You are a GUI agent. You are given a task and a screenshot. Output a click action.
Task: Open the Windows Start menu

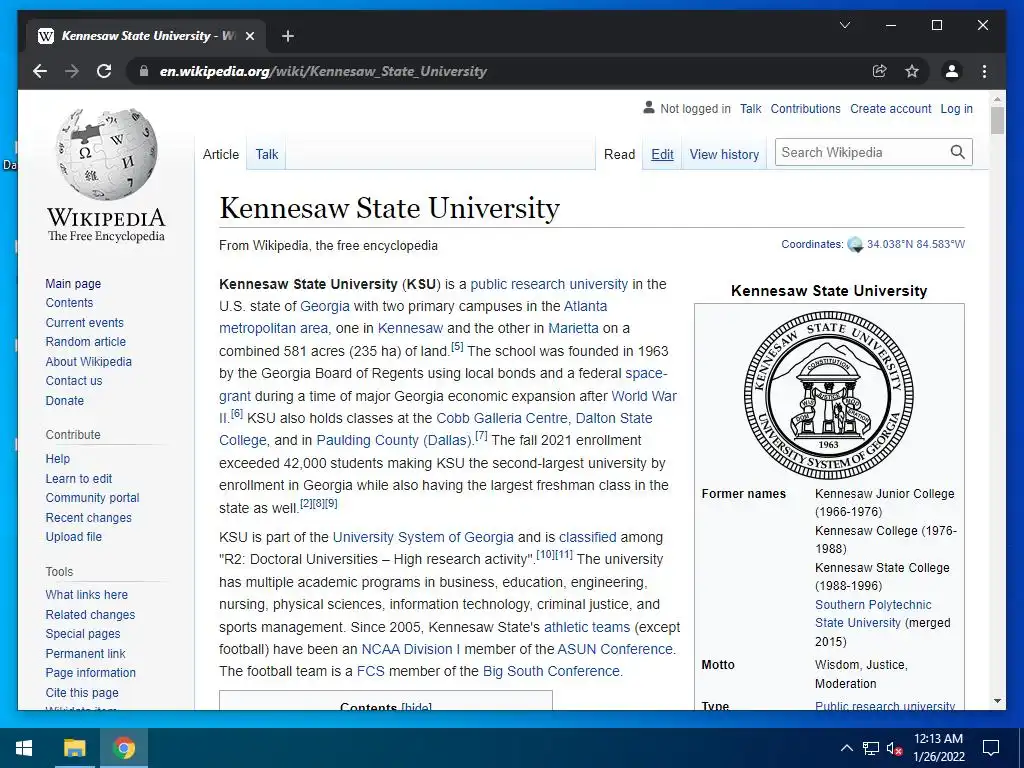point(24,748)
